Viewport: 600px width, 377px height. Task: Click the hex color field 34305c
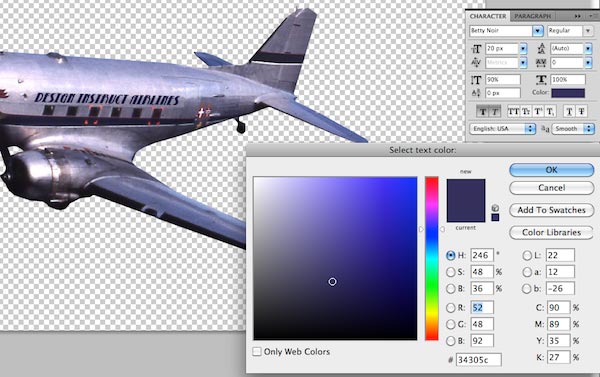click(x=479, y=360)
